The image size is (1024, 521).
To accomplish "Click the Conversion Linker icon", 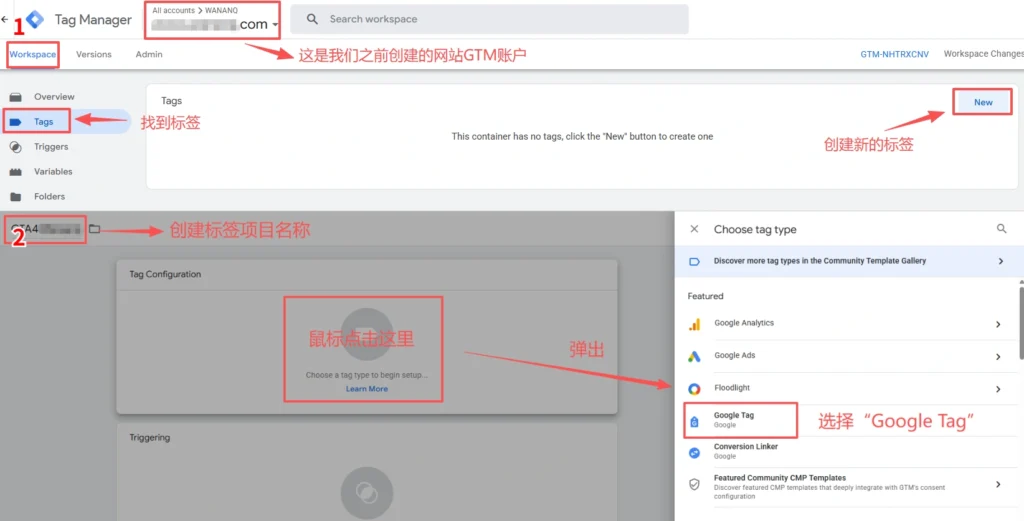I will [x=694, y=452].
